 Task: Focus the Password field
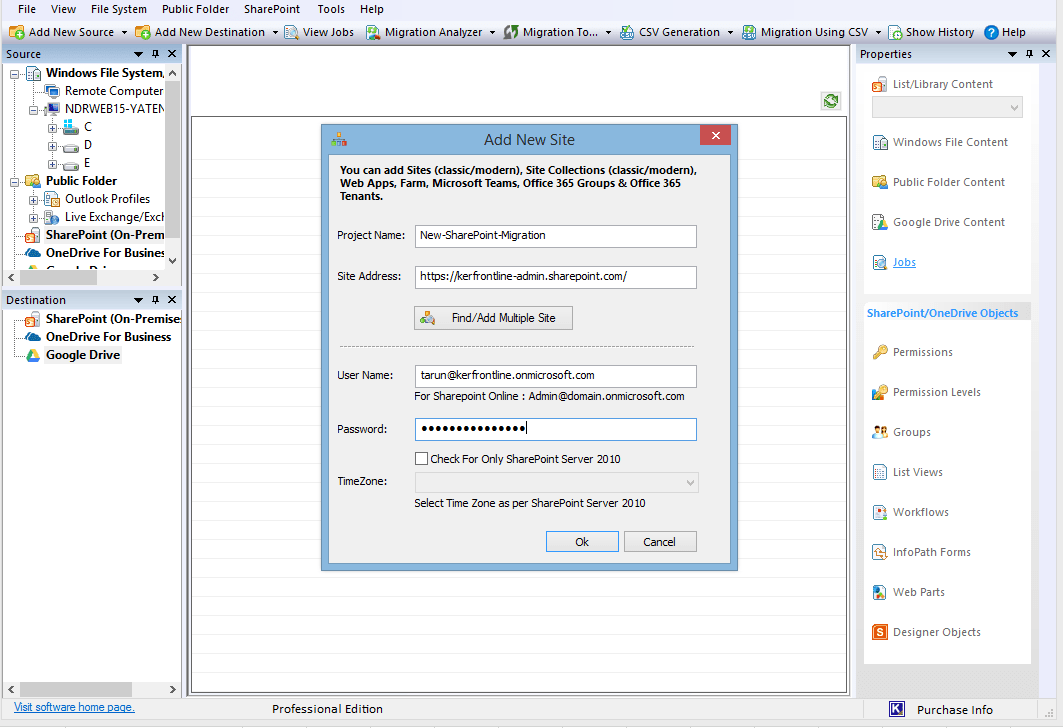[555, 429]
